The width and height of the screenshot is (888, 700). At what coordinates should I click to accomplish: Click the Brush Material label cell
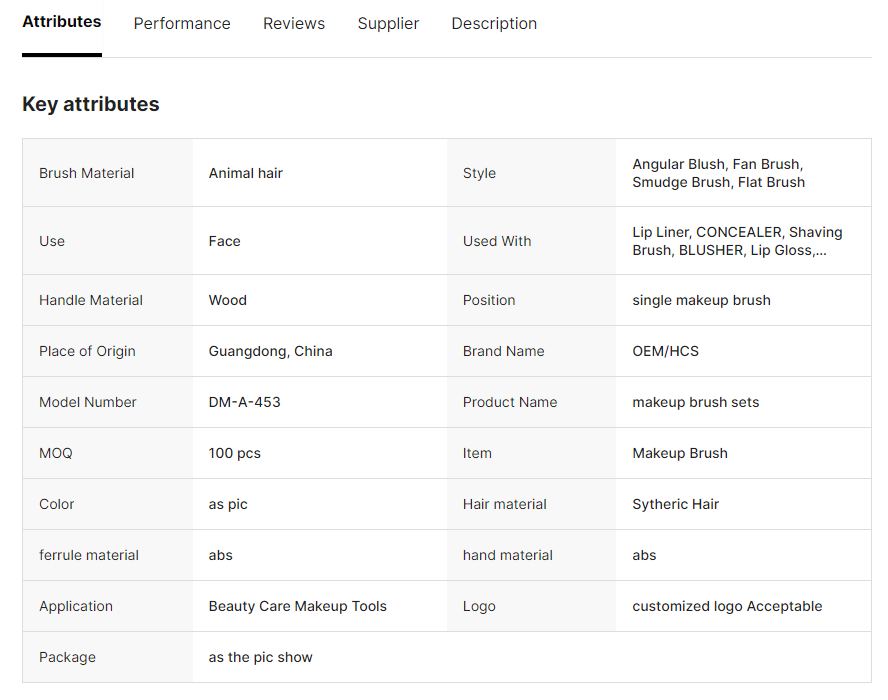(x=87, y=173)
